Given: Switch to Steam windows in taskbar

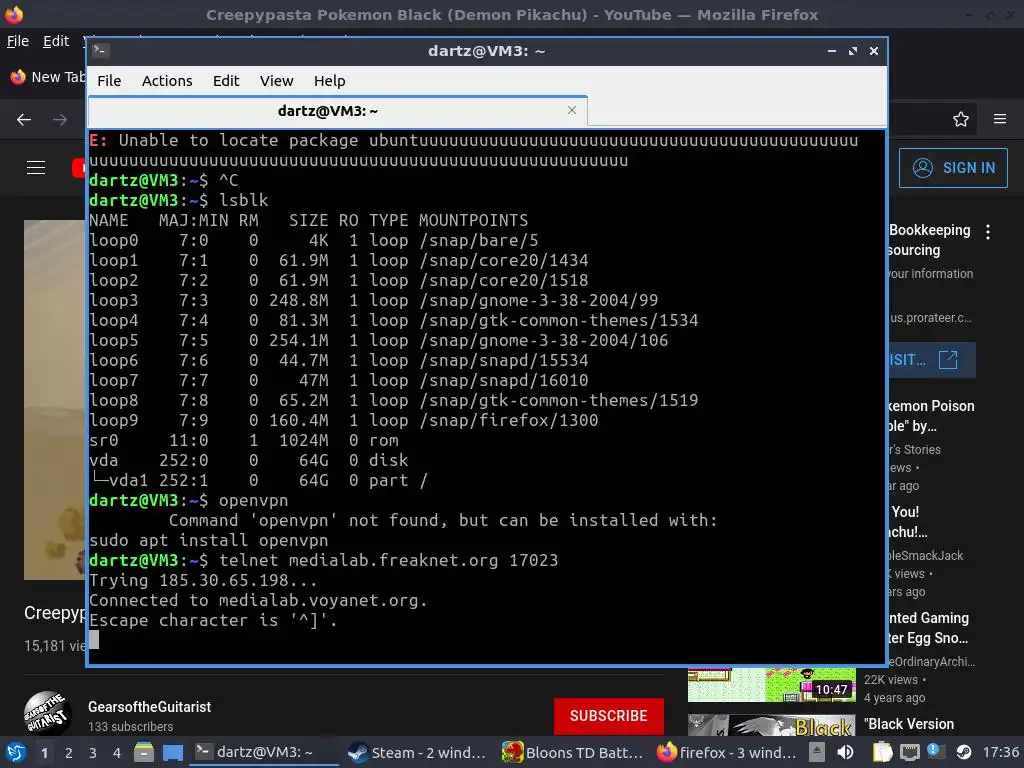Looking at the screenshot, I should click(417, 752).
